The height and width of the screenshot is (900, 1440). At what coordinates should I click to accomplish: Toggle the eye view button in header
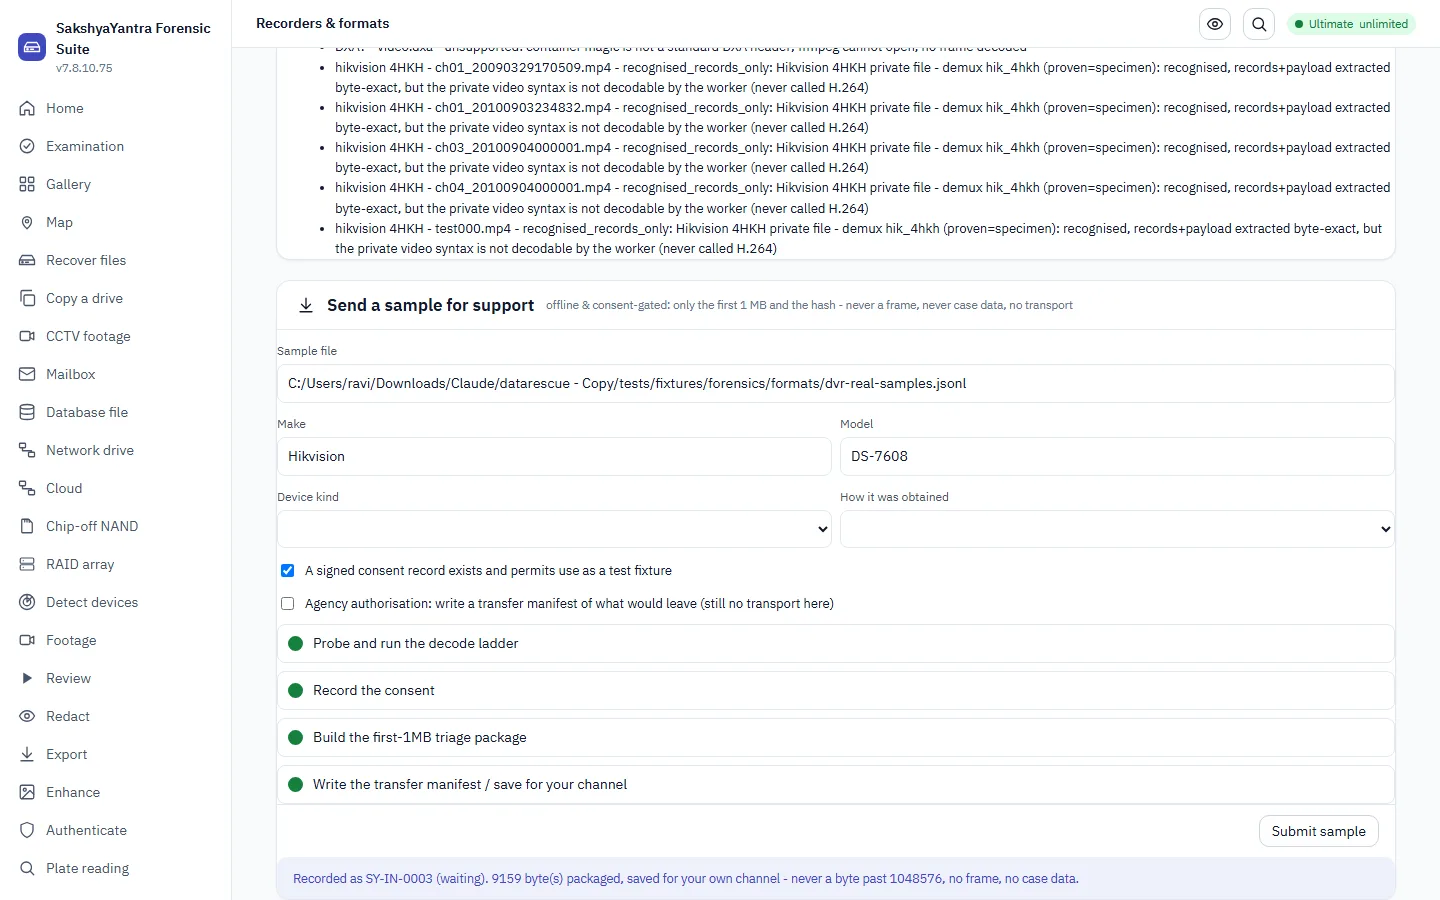(x=1215, y=24)
